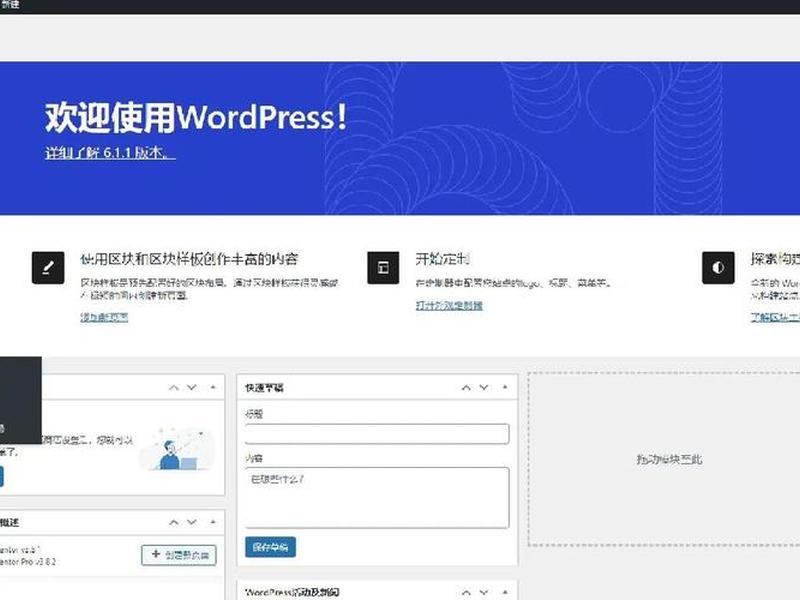This screenshot has width=800, height=600.
Task: Click the 保存草稿 button
Action: point(270,547)
